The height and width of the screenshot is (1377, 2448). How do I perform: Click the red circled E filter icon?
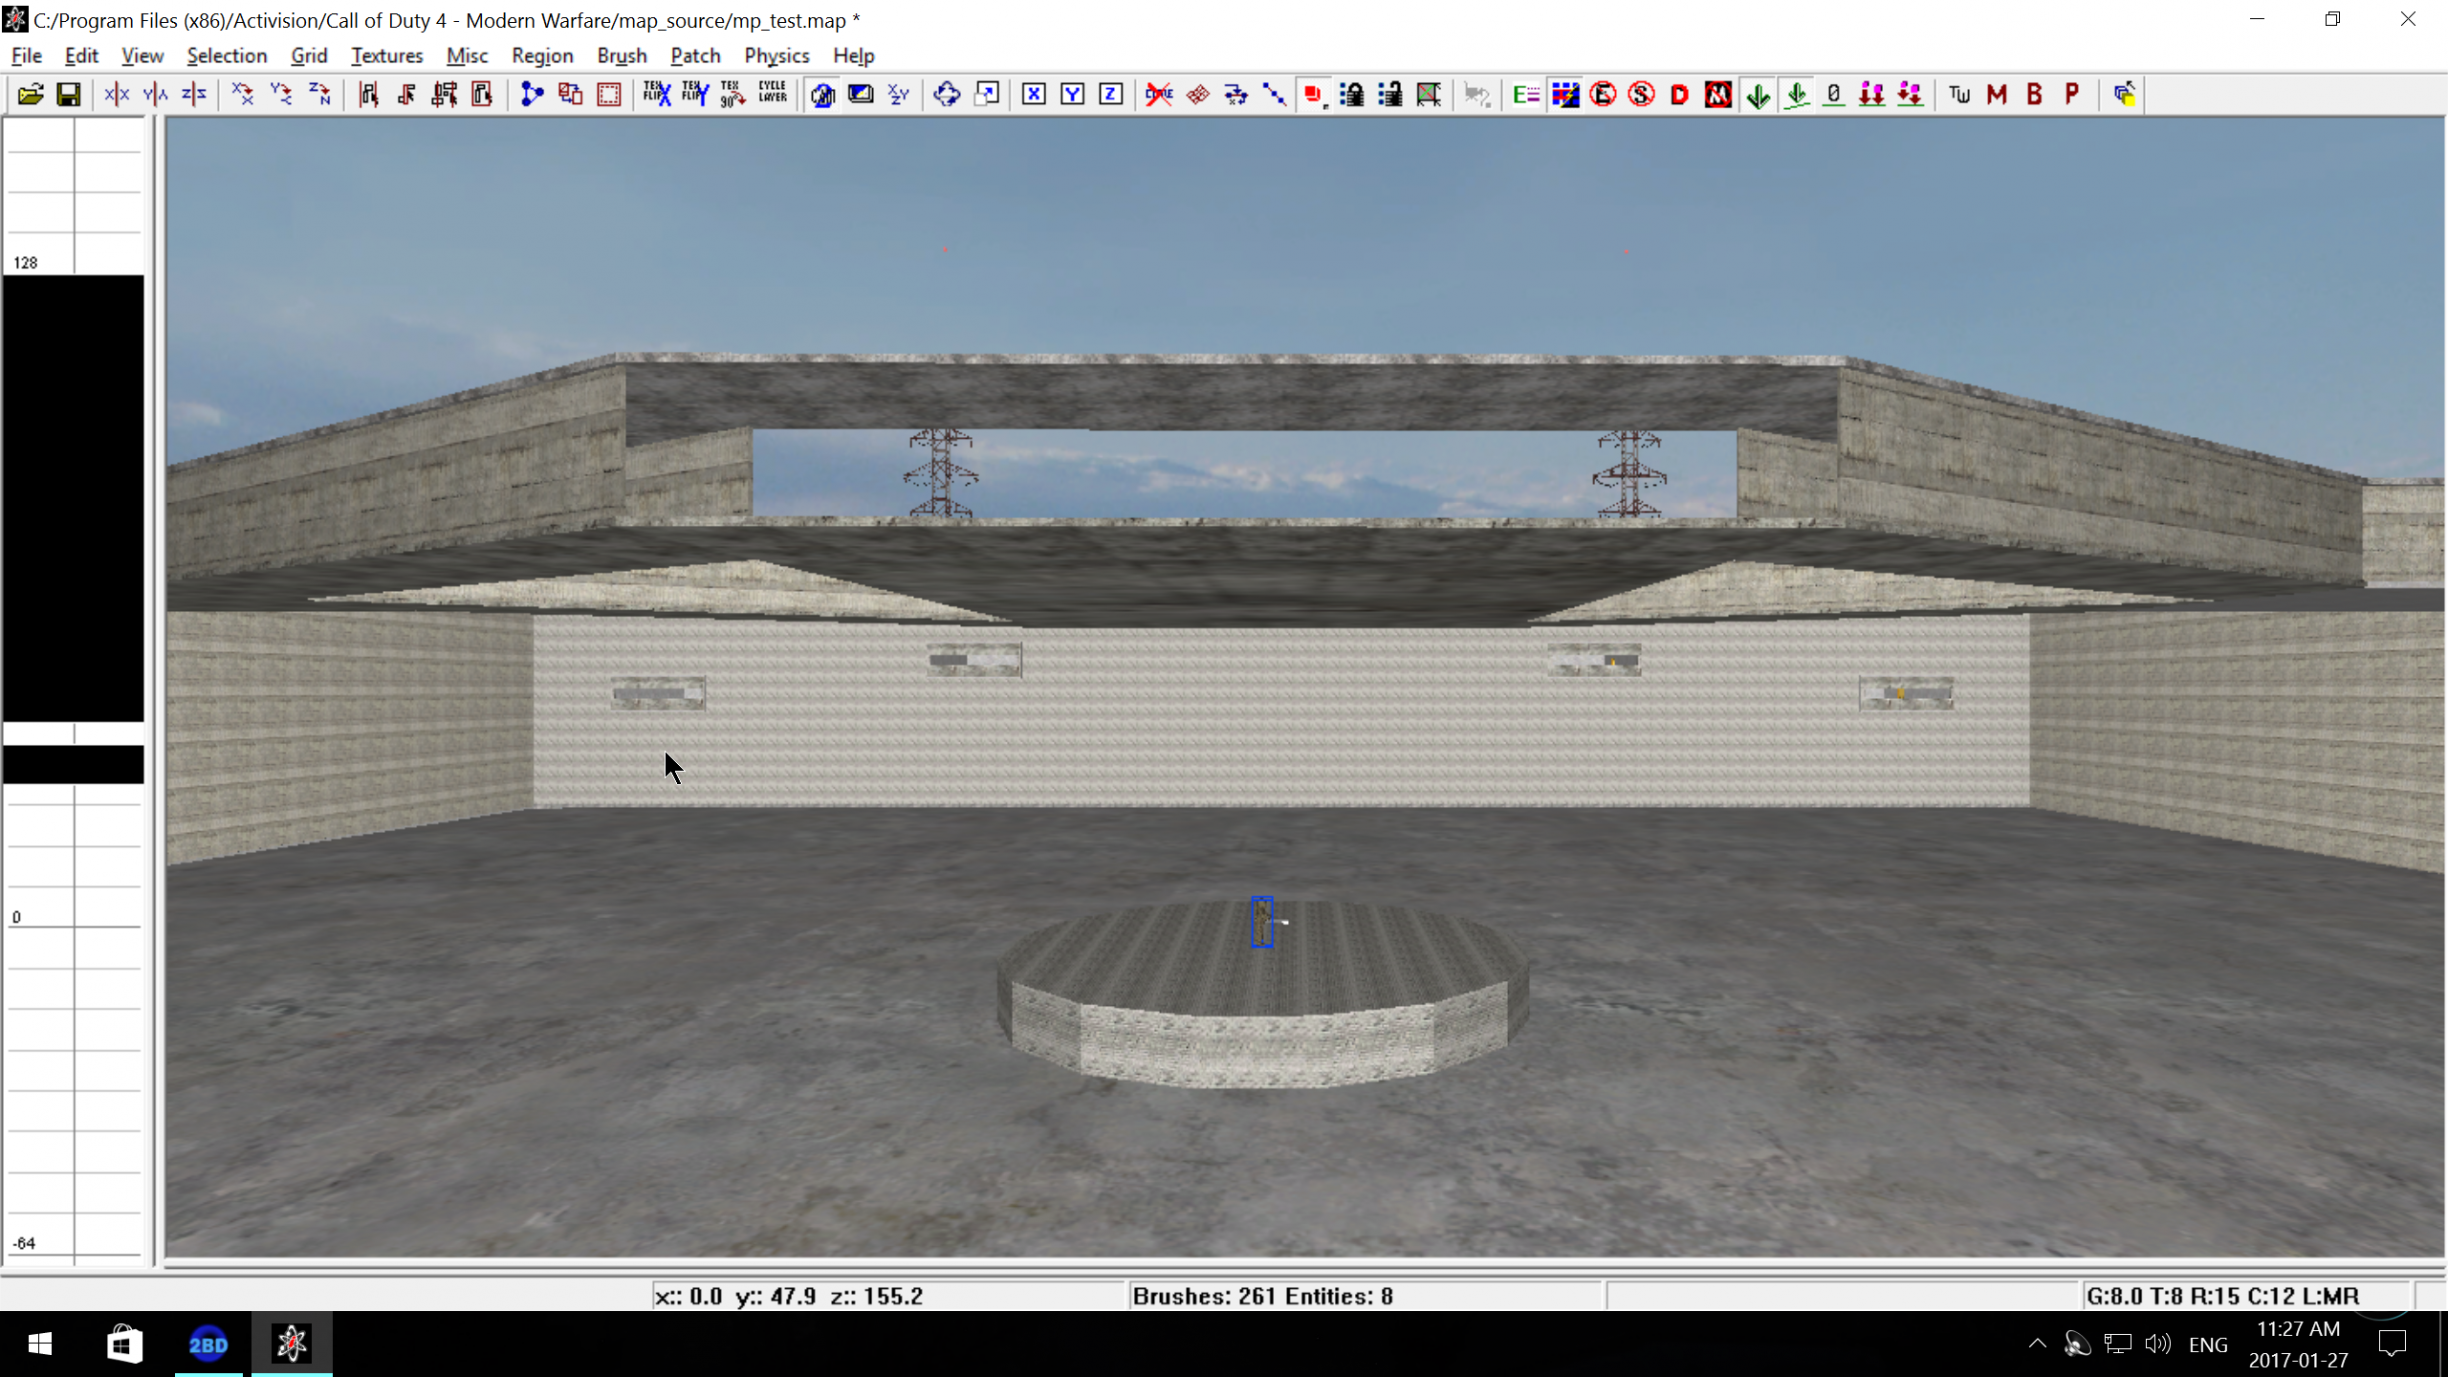[x=1603, y=94]
